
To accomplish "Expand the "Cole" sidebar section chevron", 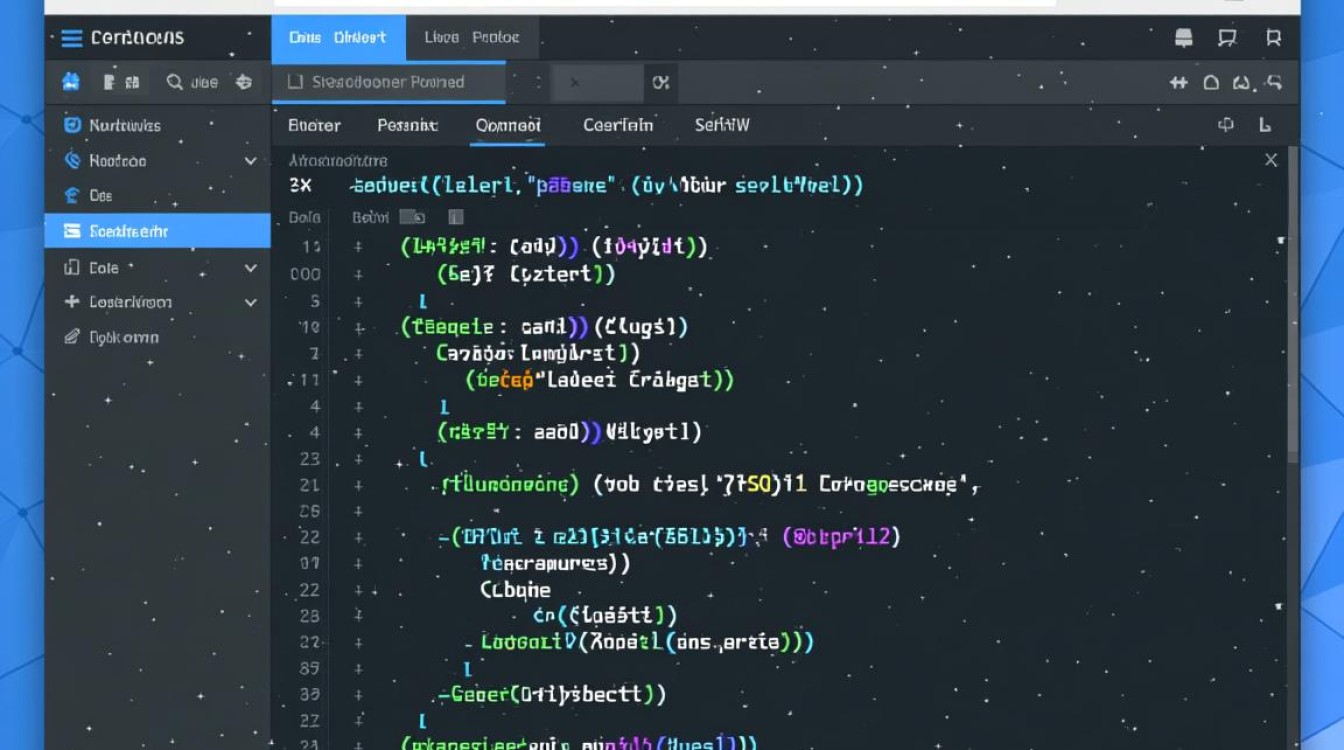I will (250, 268).
